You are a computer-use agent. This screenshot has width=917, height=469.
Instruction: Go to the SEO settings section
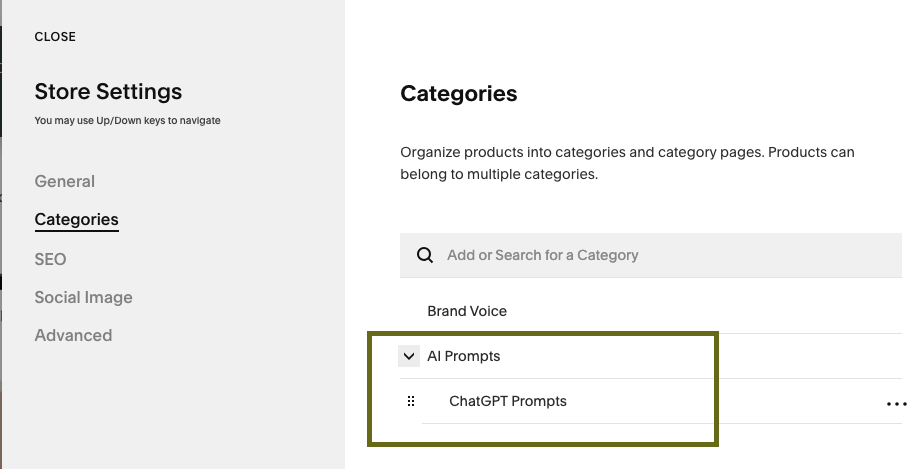click(50, 259)
